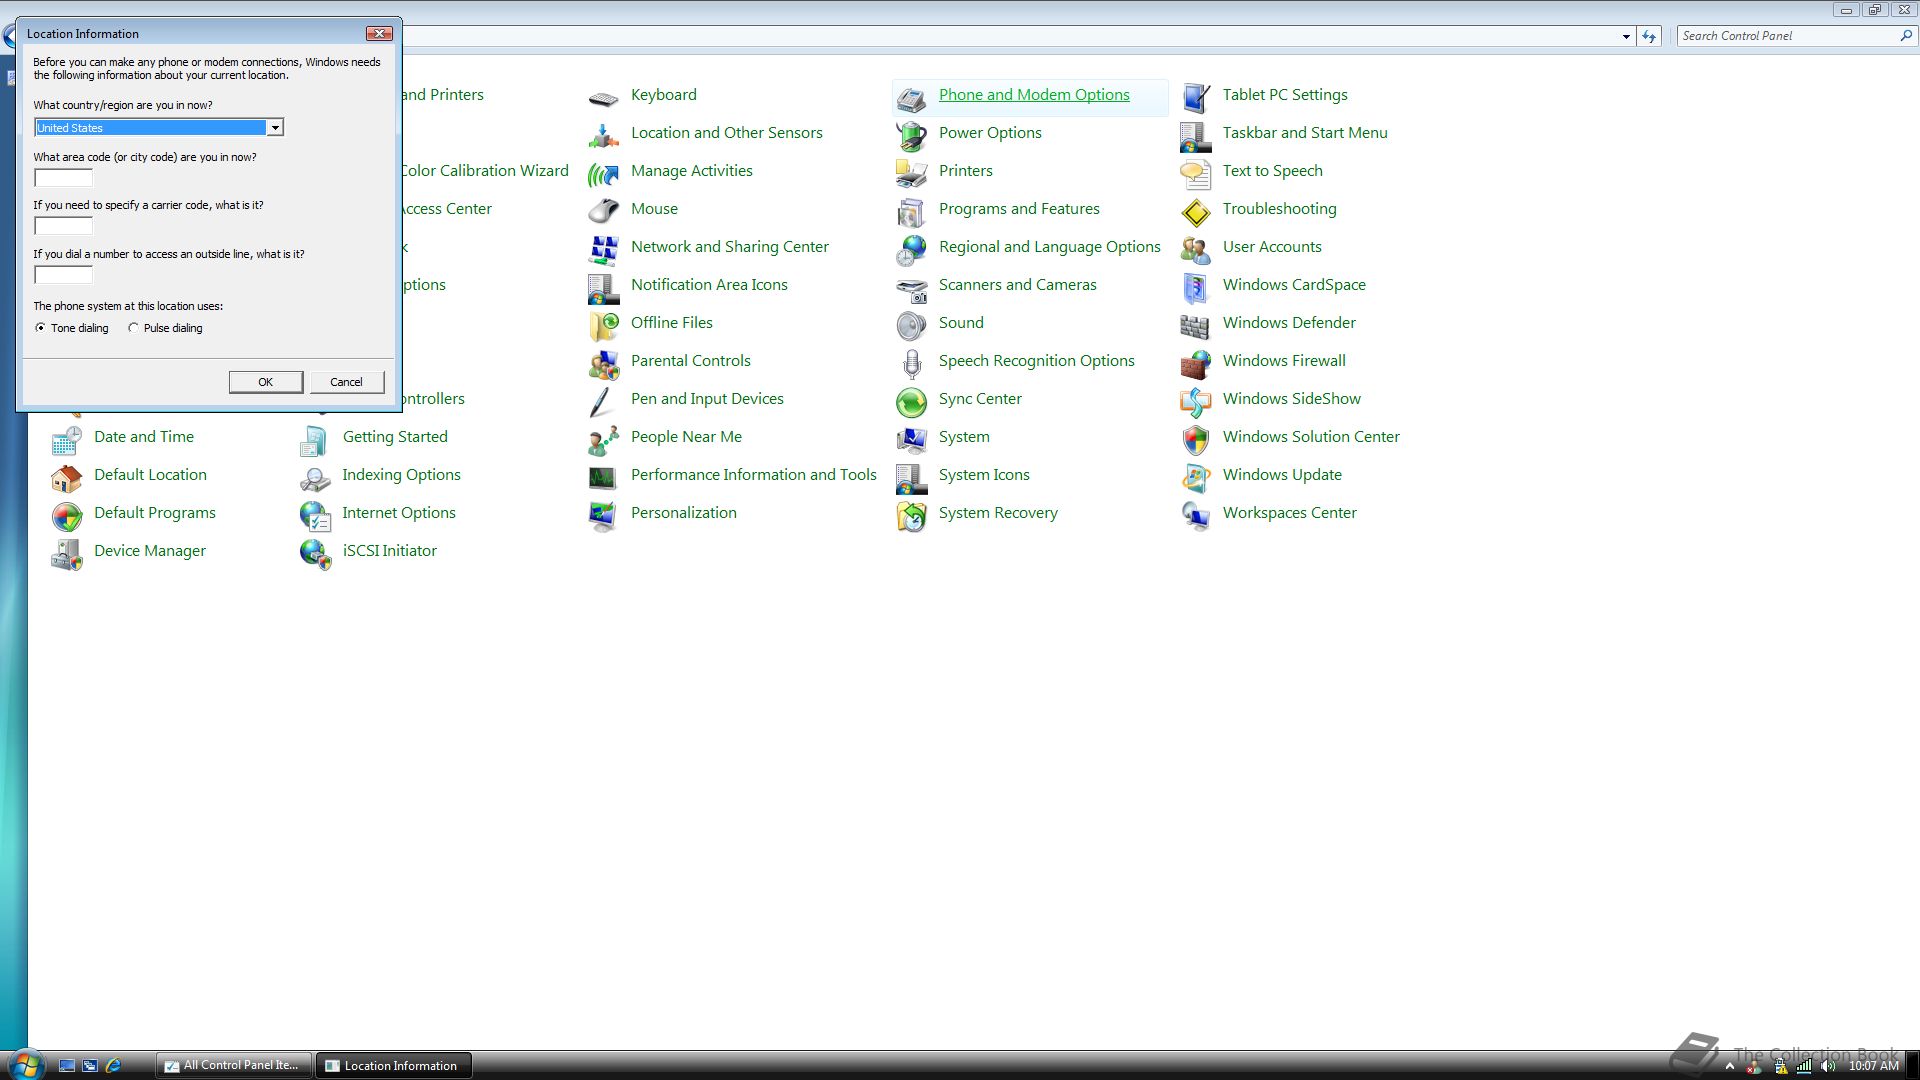1920x1080 pixels.
Task: Click the area code input field
Action: pyautogui.click(x=63, y=177)
